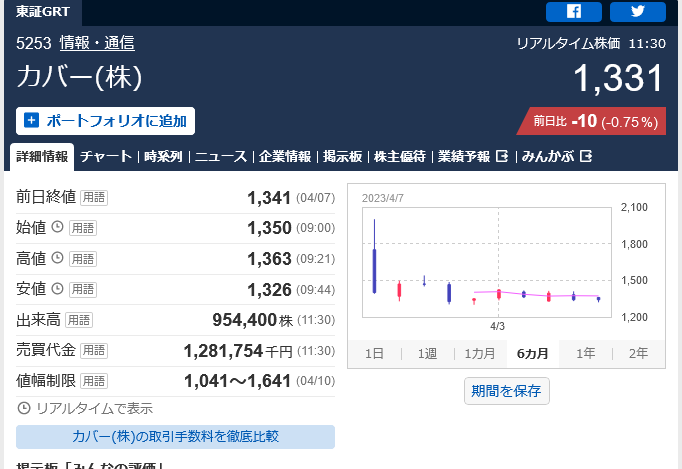
Task: Enable リアルタイムで表示 link
Action: 94,408
